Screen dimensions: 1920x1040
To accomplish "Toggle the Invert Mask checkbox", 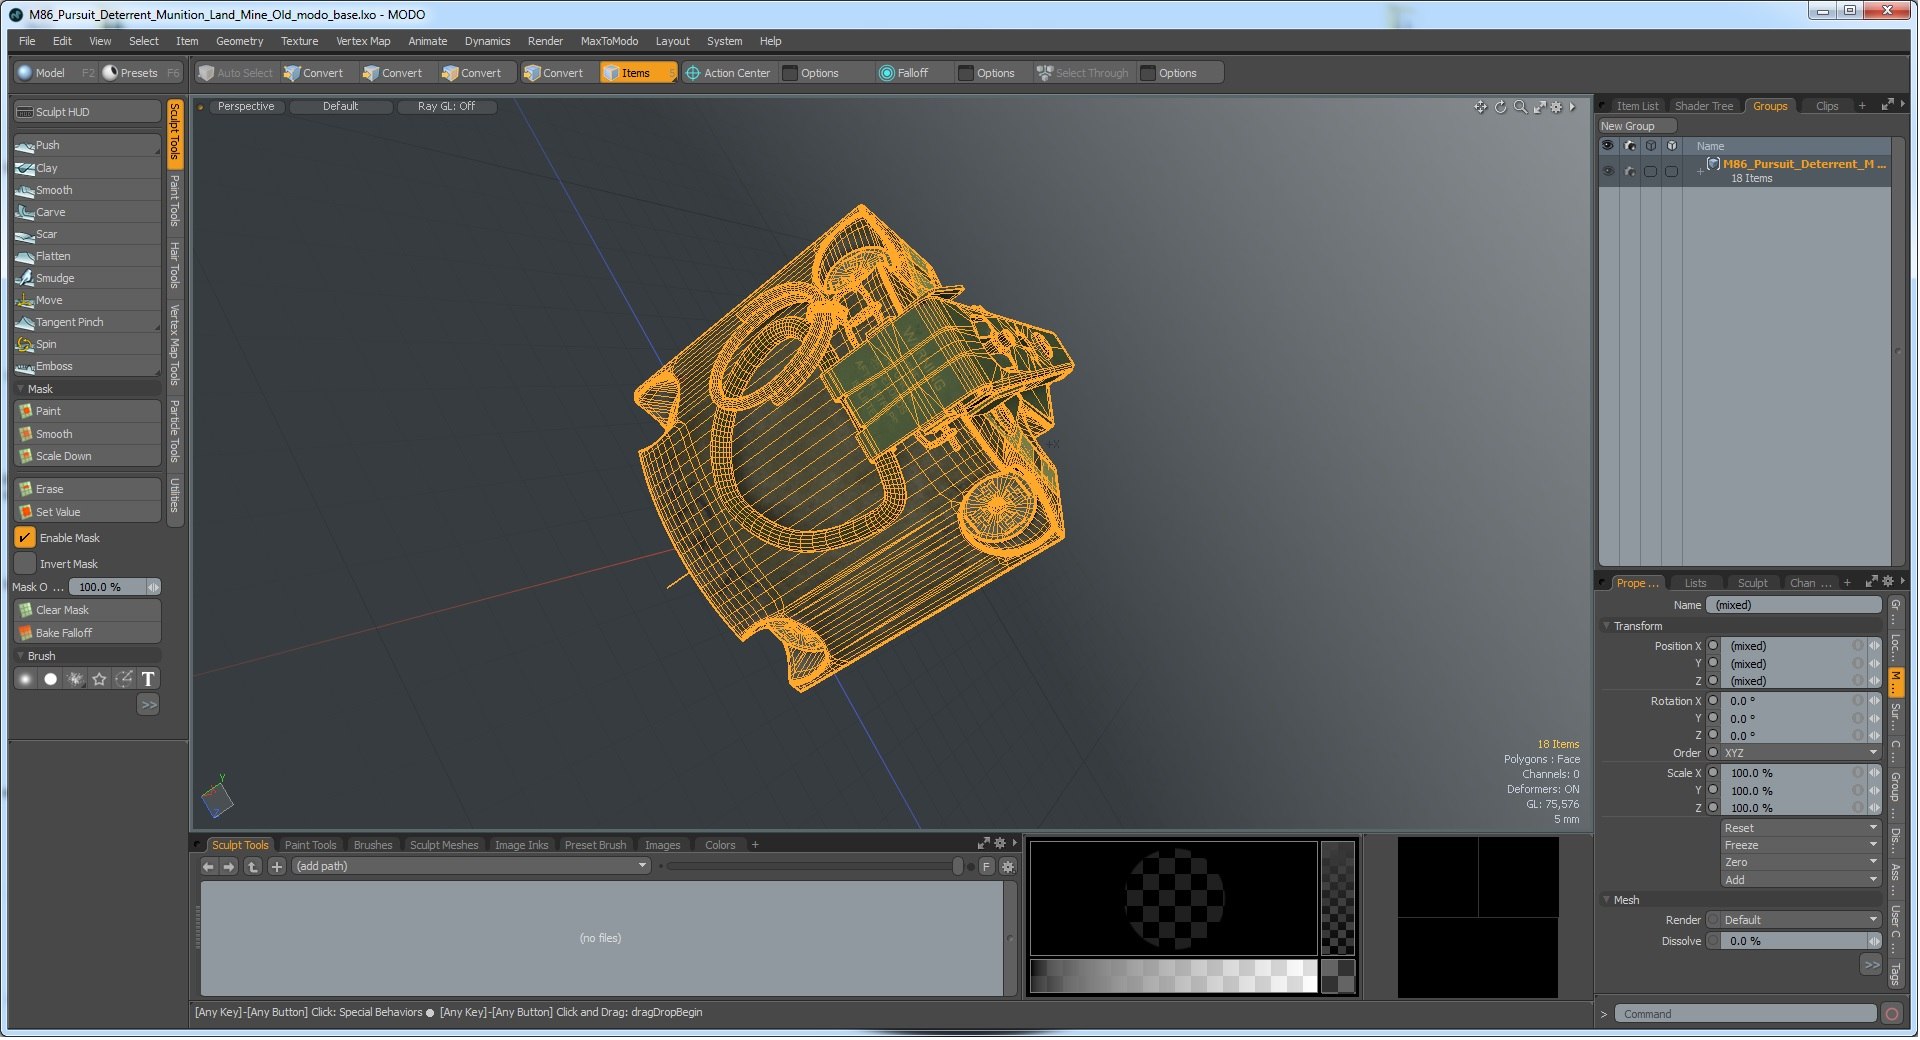I will 25,564.
